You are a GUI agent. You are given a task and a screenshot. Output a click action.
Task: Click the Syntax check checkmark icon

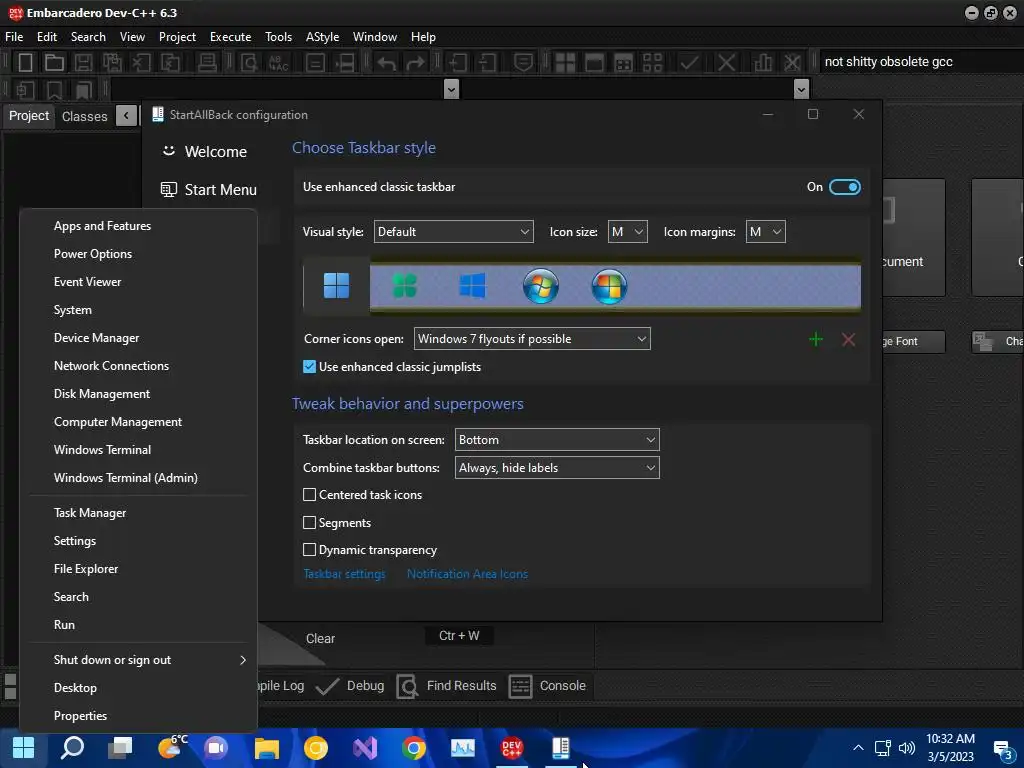688,62
